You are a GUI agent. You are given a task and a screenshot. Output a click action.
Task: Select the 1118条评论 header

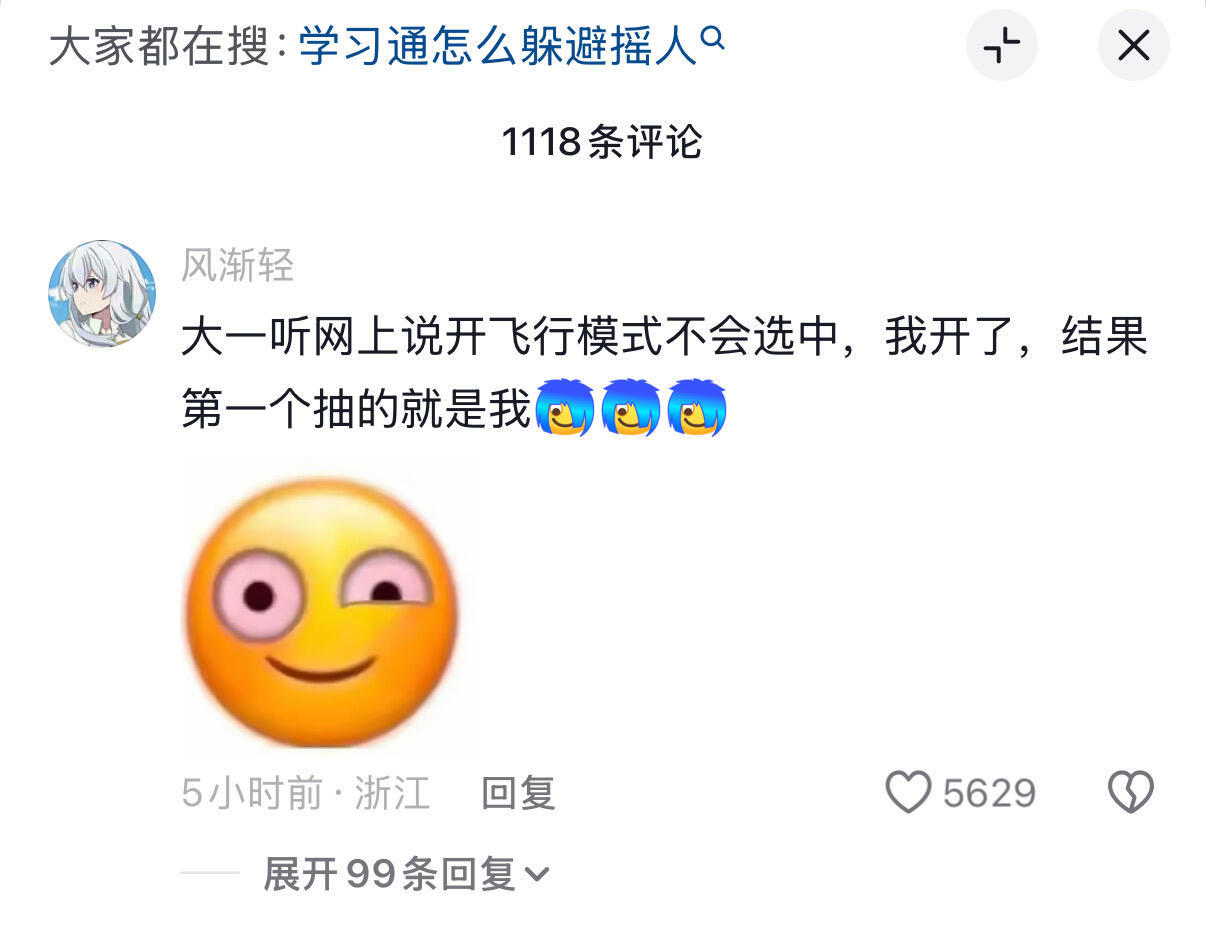pos(602,142)
